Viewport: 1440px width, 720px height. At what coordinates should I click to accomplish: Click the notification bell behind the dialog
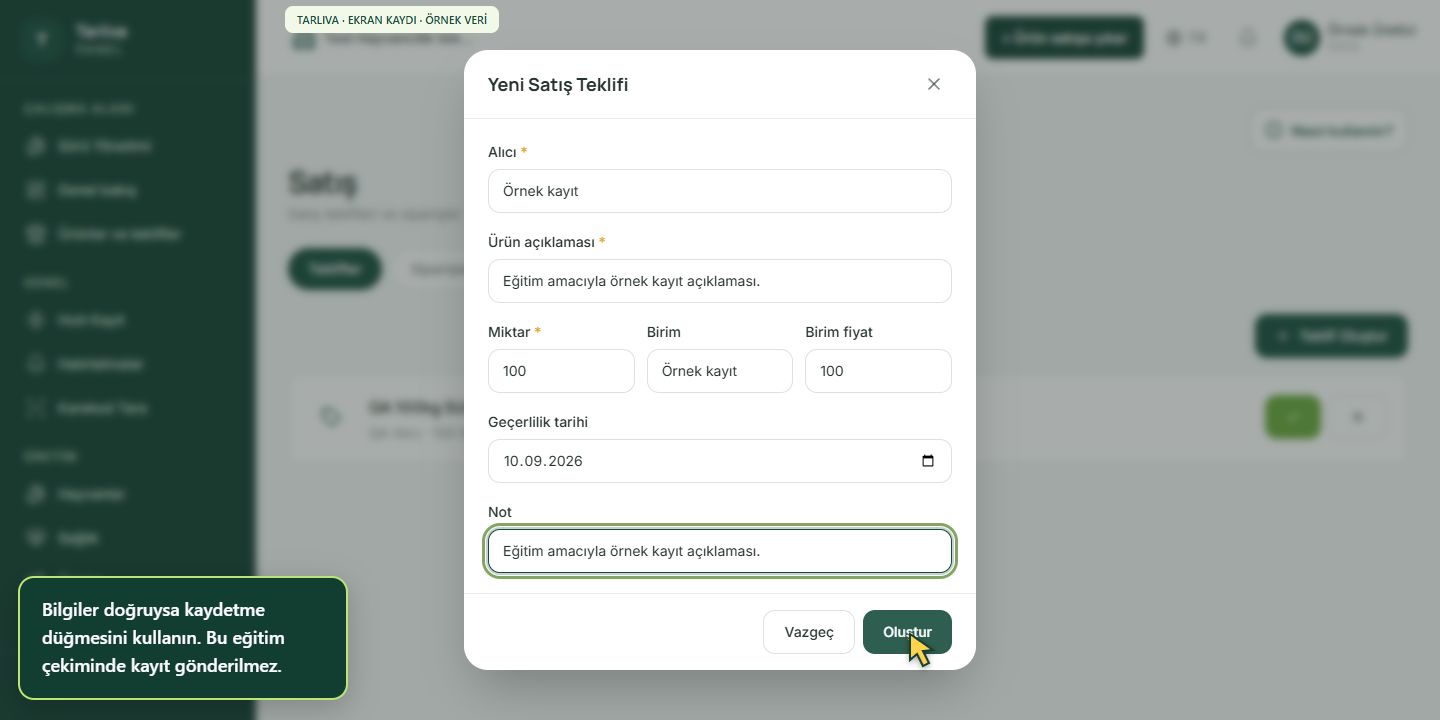click(x=1248, y=38)
